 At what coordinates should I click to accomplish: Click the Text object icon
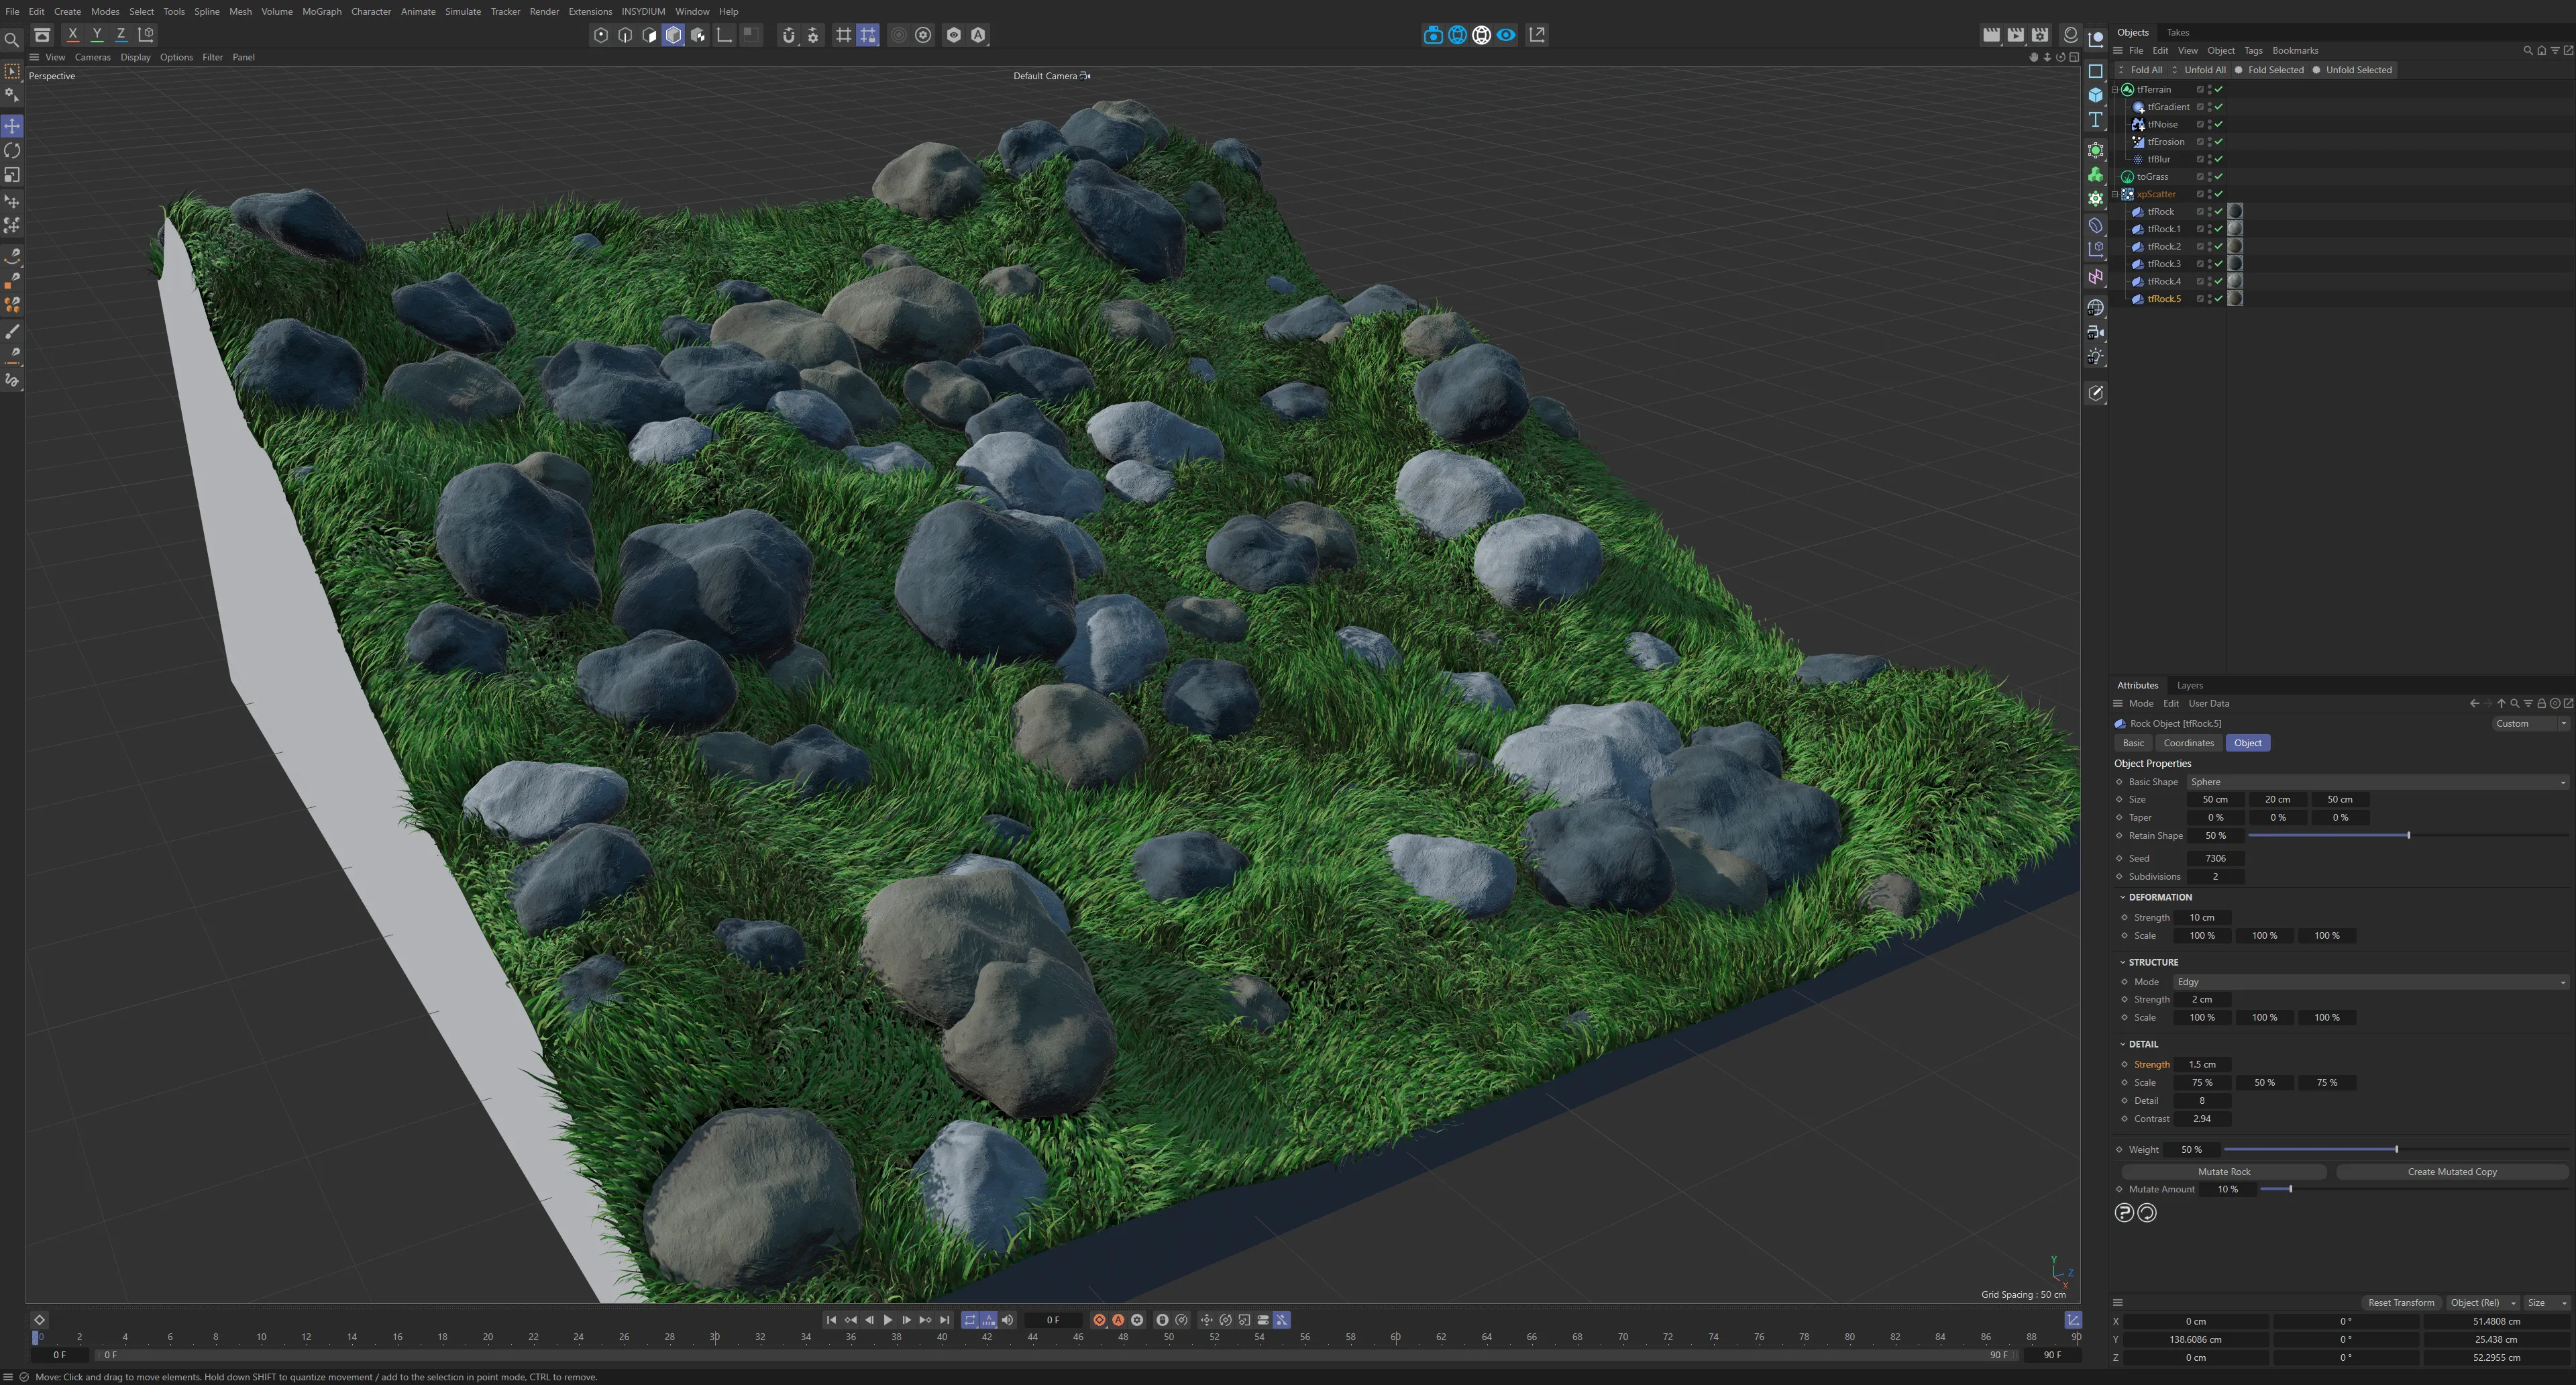(x=2095, y=120)
